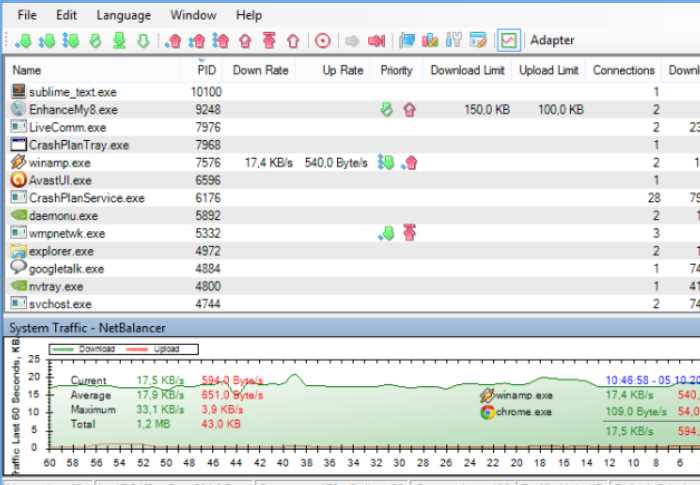Image resolution: width=700 pixels, height=485 pixels.
Task: Click the chrome.exe icon in traffic chart
Action: click(488, 412)
